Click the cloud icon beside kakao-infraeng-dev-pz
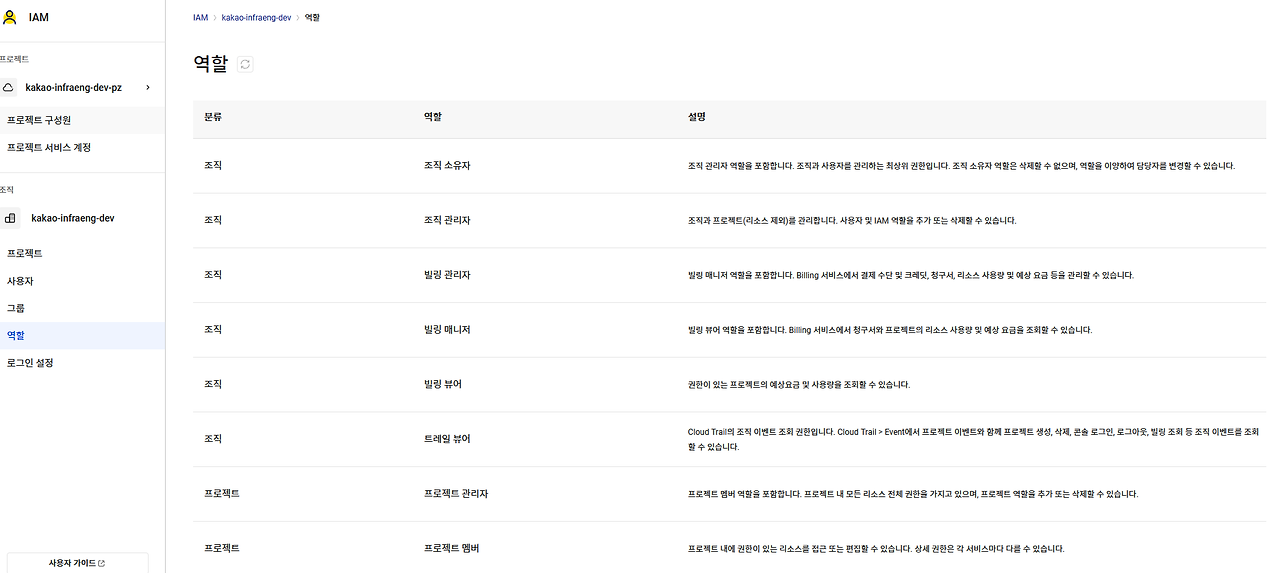The width and height of the screenshot is (1280, 573). 9,87
